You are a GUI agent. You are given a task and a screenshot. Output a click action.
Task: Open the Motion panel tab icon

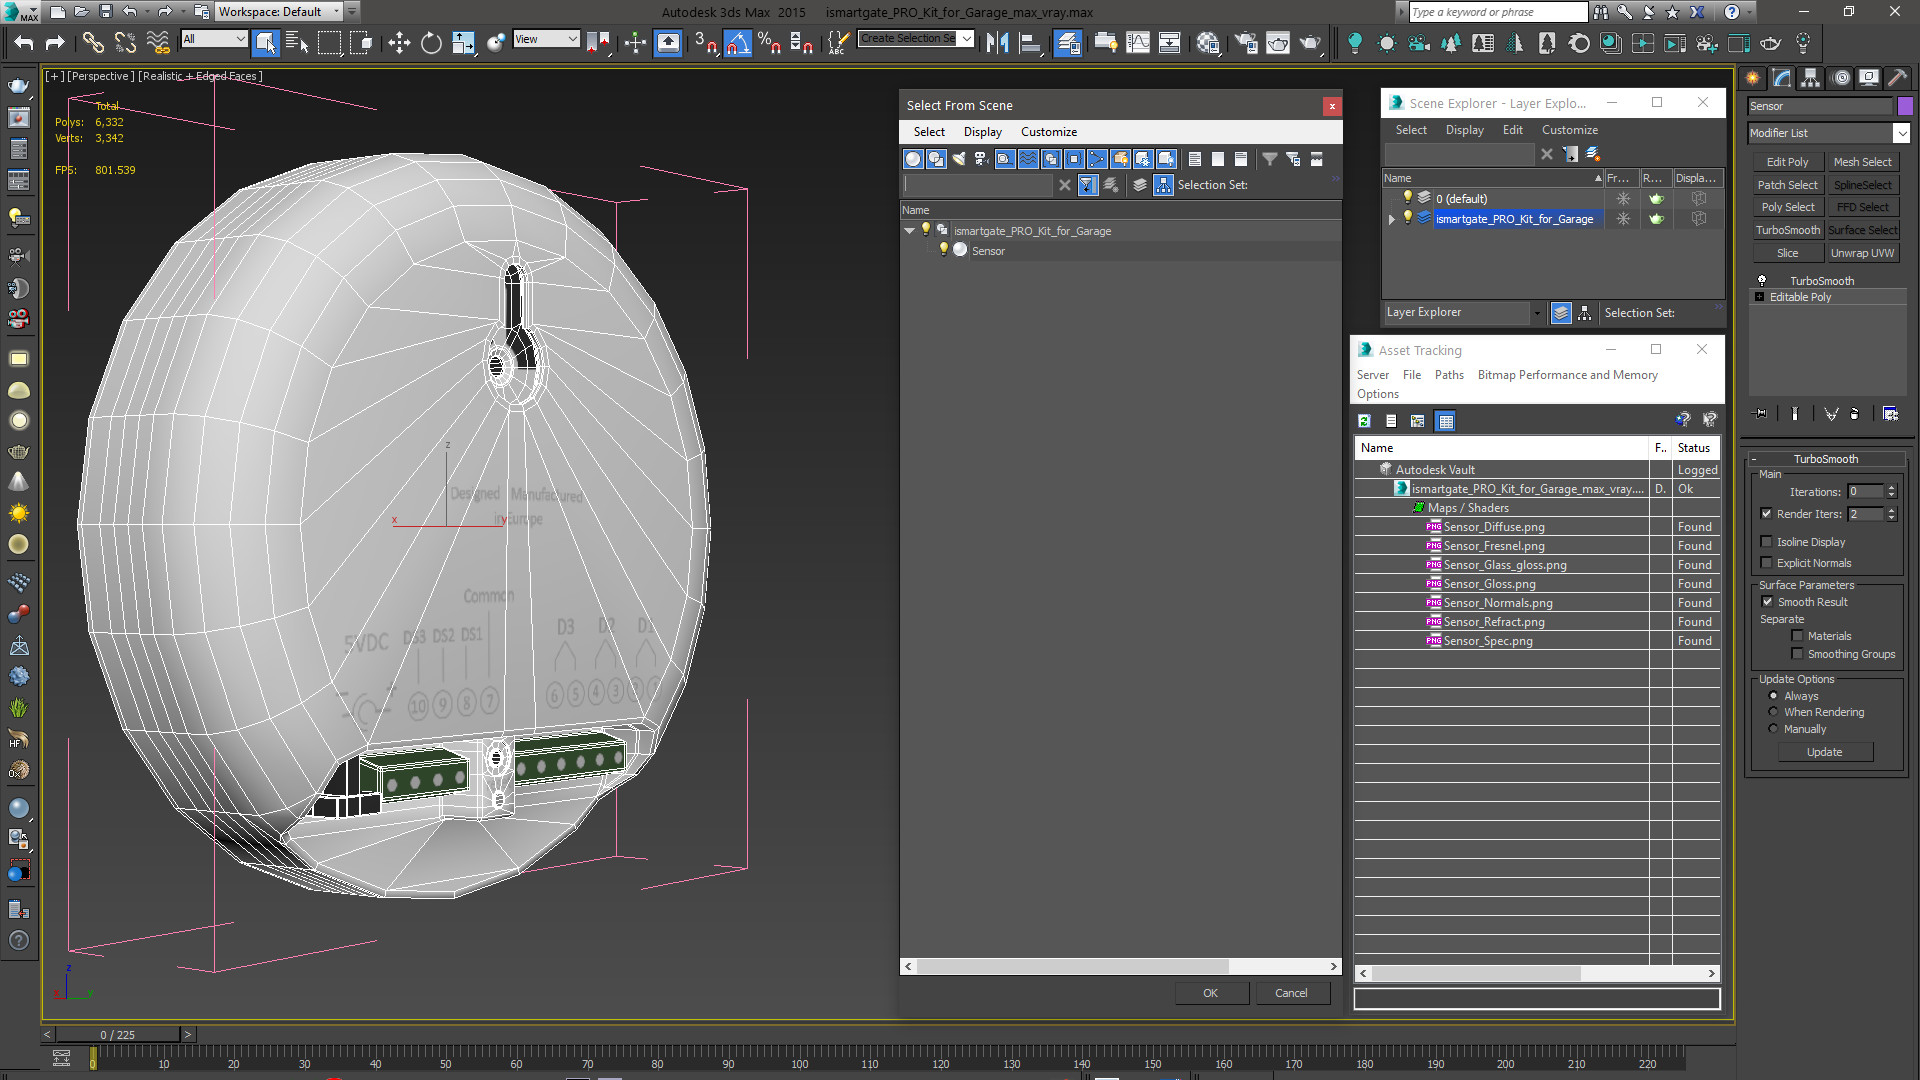pyautogui.click(x=1841, y=78)
